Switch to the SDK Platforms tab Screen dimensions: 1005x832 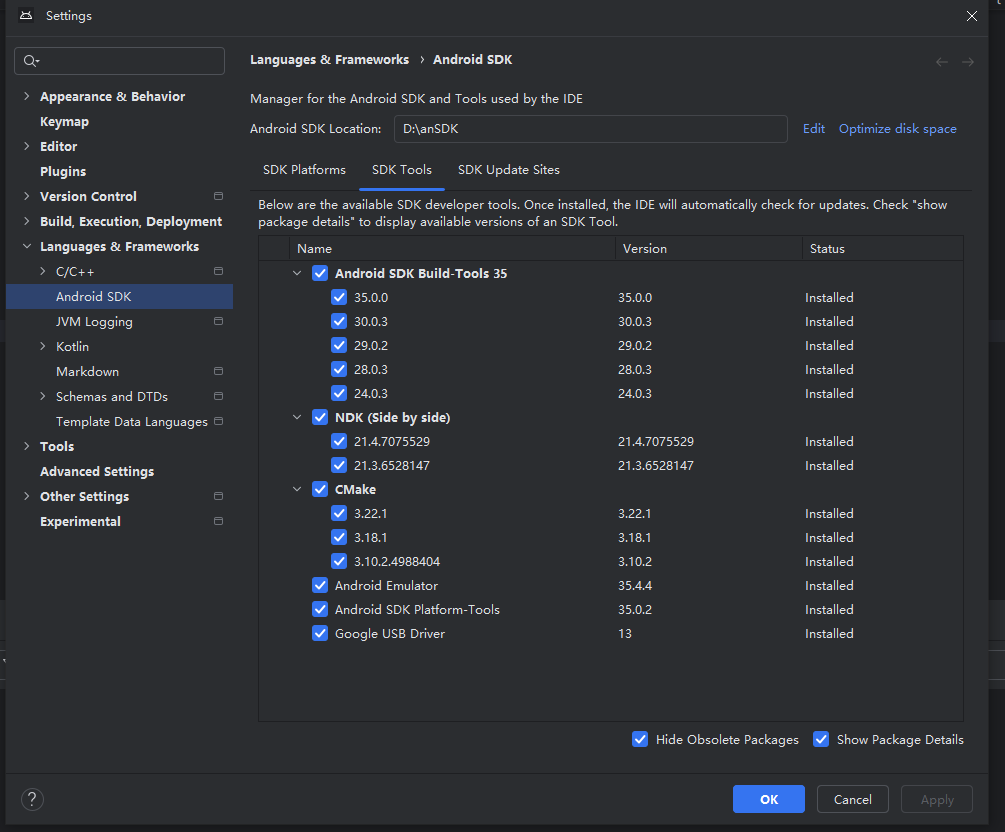pyautogui.click(x=304, y=170)
